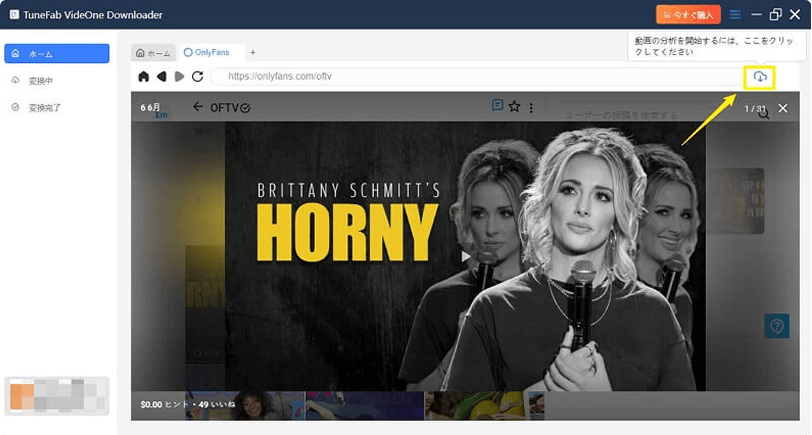Add a new tab with plus button
This screenshot has width=812, height=435.
[253, 52]
